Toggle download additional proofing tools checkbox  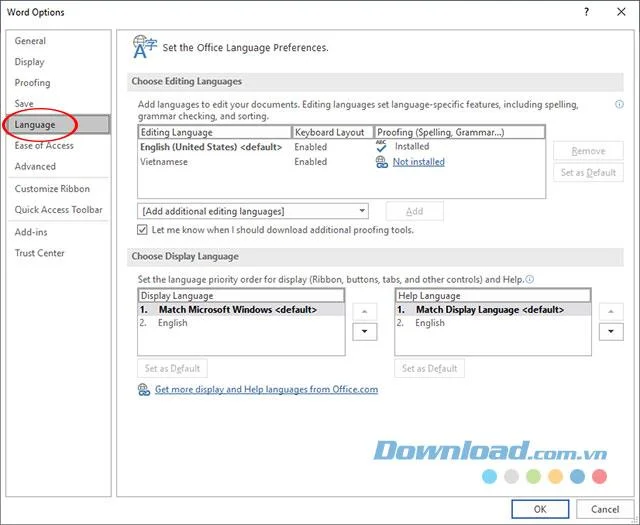pos(142,229)
